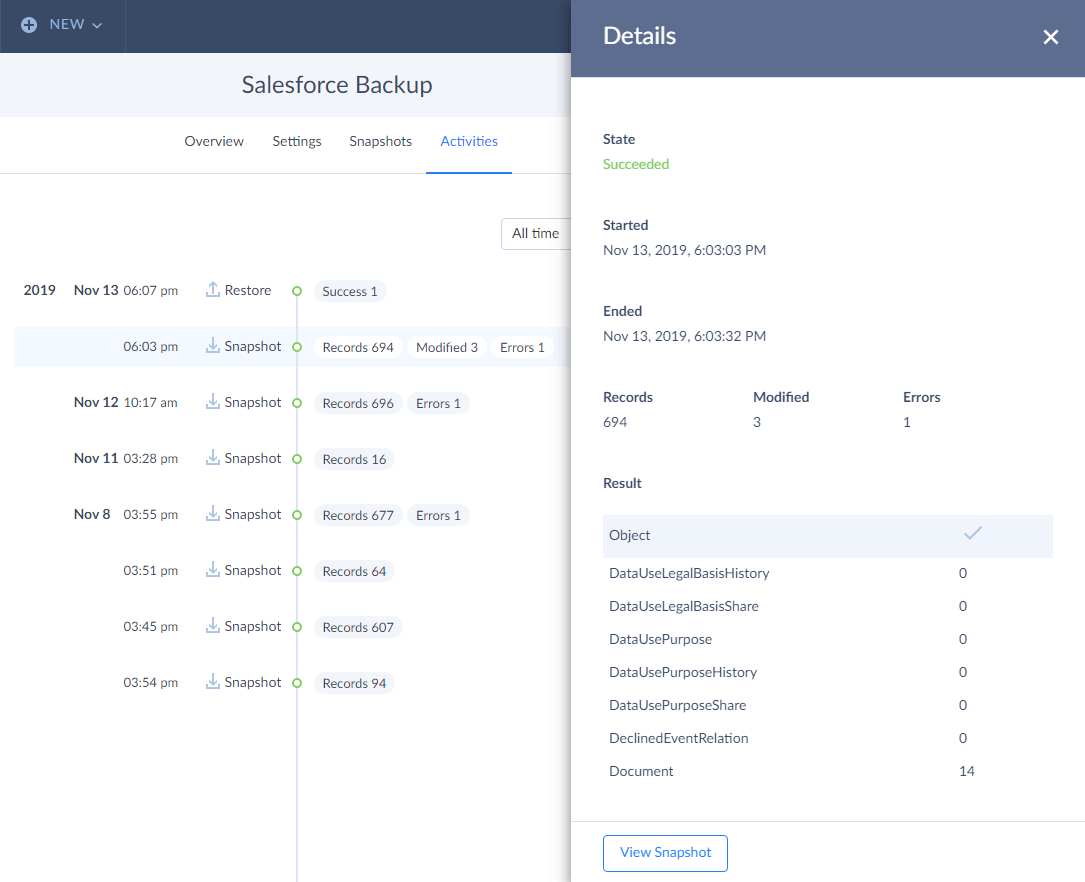Click the Nov 12 Snapshot download icon
The height and width of the screenshot is (882, 1085).
pos(213,402)
